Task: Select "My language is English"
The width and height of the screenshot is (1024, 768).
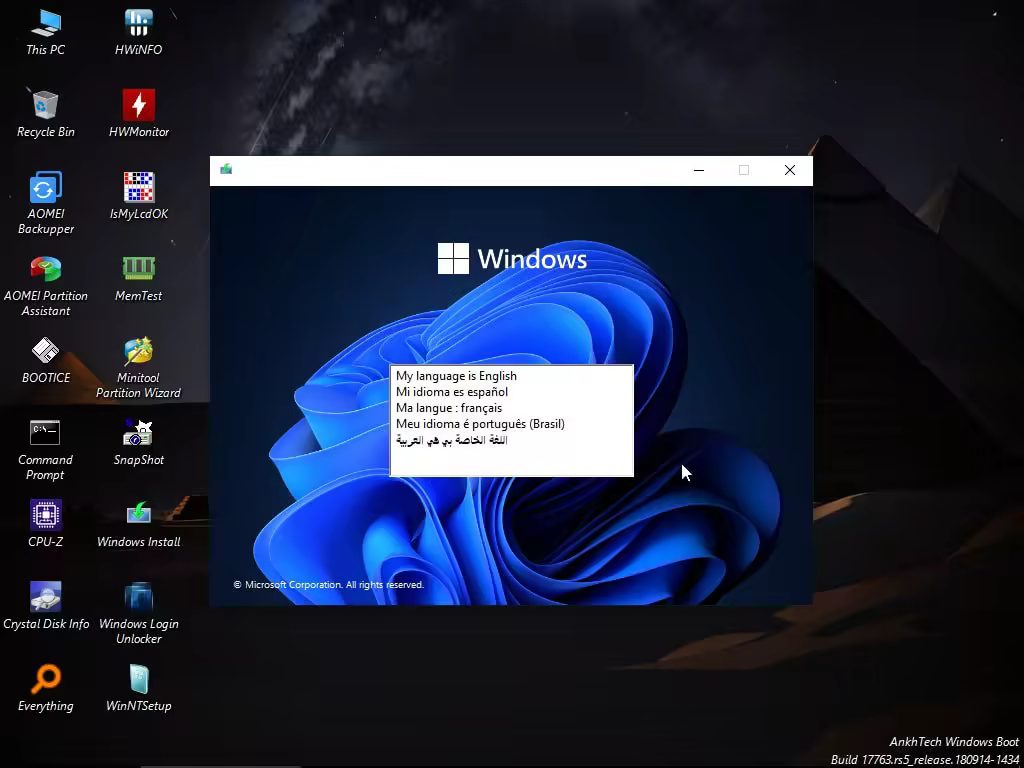Action: [456, 376]
